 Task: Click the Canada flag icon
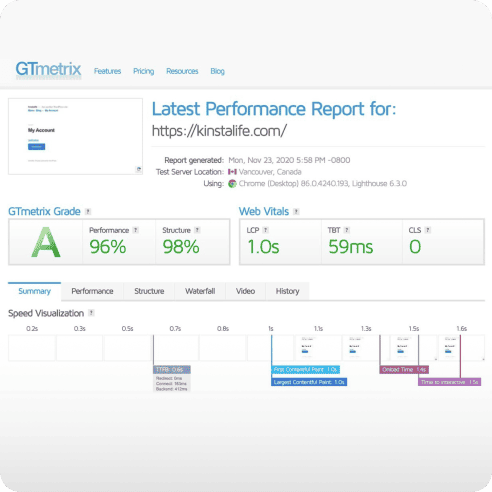232,172
